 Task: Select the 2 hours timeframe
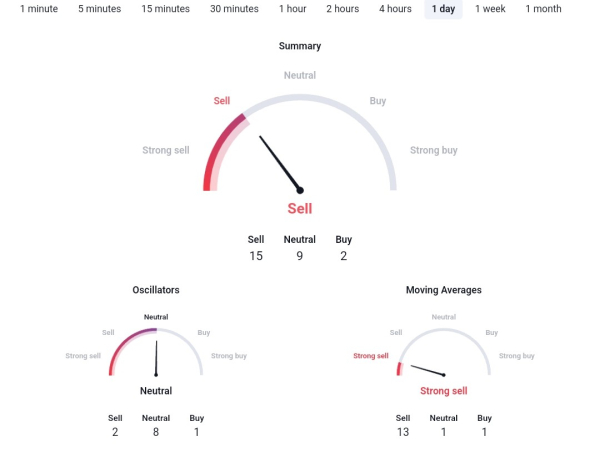[342, 9]
